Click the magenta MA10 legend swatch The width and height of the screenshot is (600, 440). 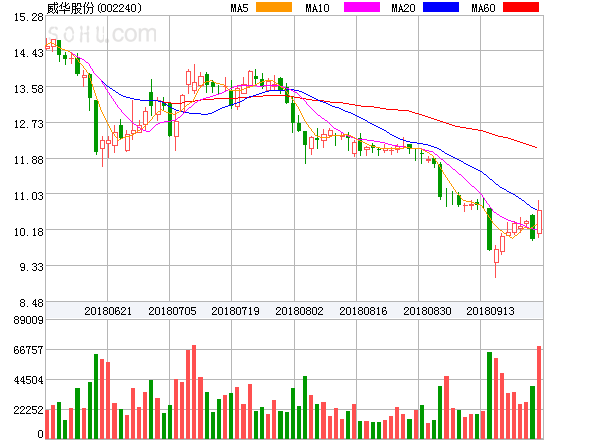pos(362,7)
